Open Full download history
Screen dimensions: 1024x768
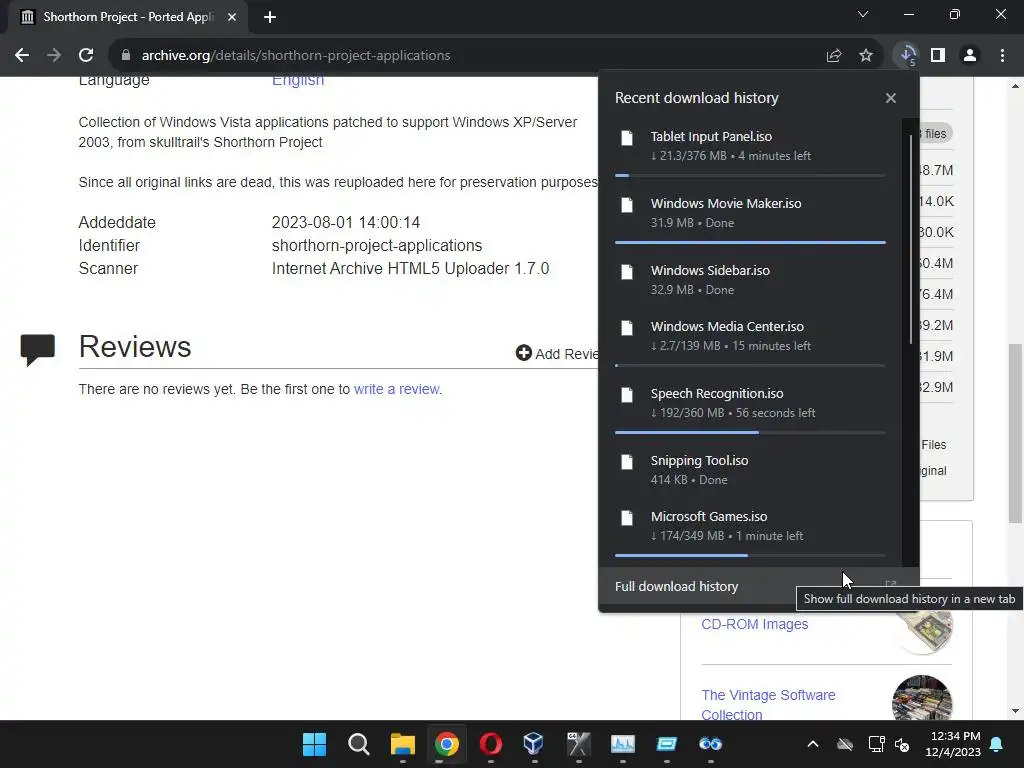[758, 586]
